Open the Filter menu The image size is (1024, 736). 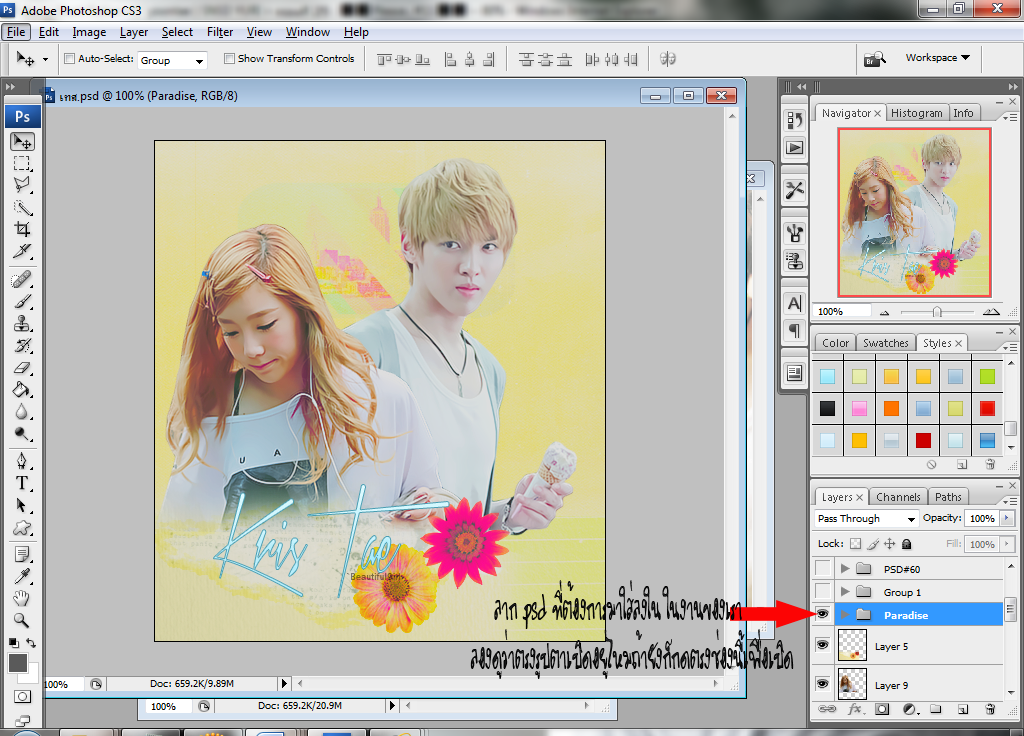pyautogui.click(x=220, y=32)
